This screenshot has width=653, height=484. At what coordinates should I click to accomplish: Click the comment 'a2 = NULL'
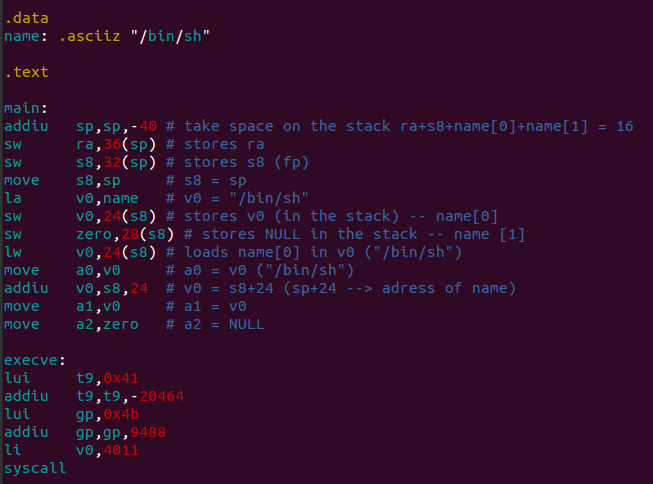click(224, 324)
